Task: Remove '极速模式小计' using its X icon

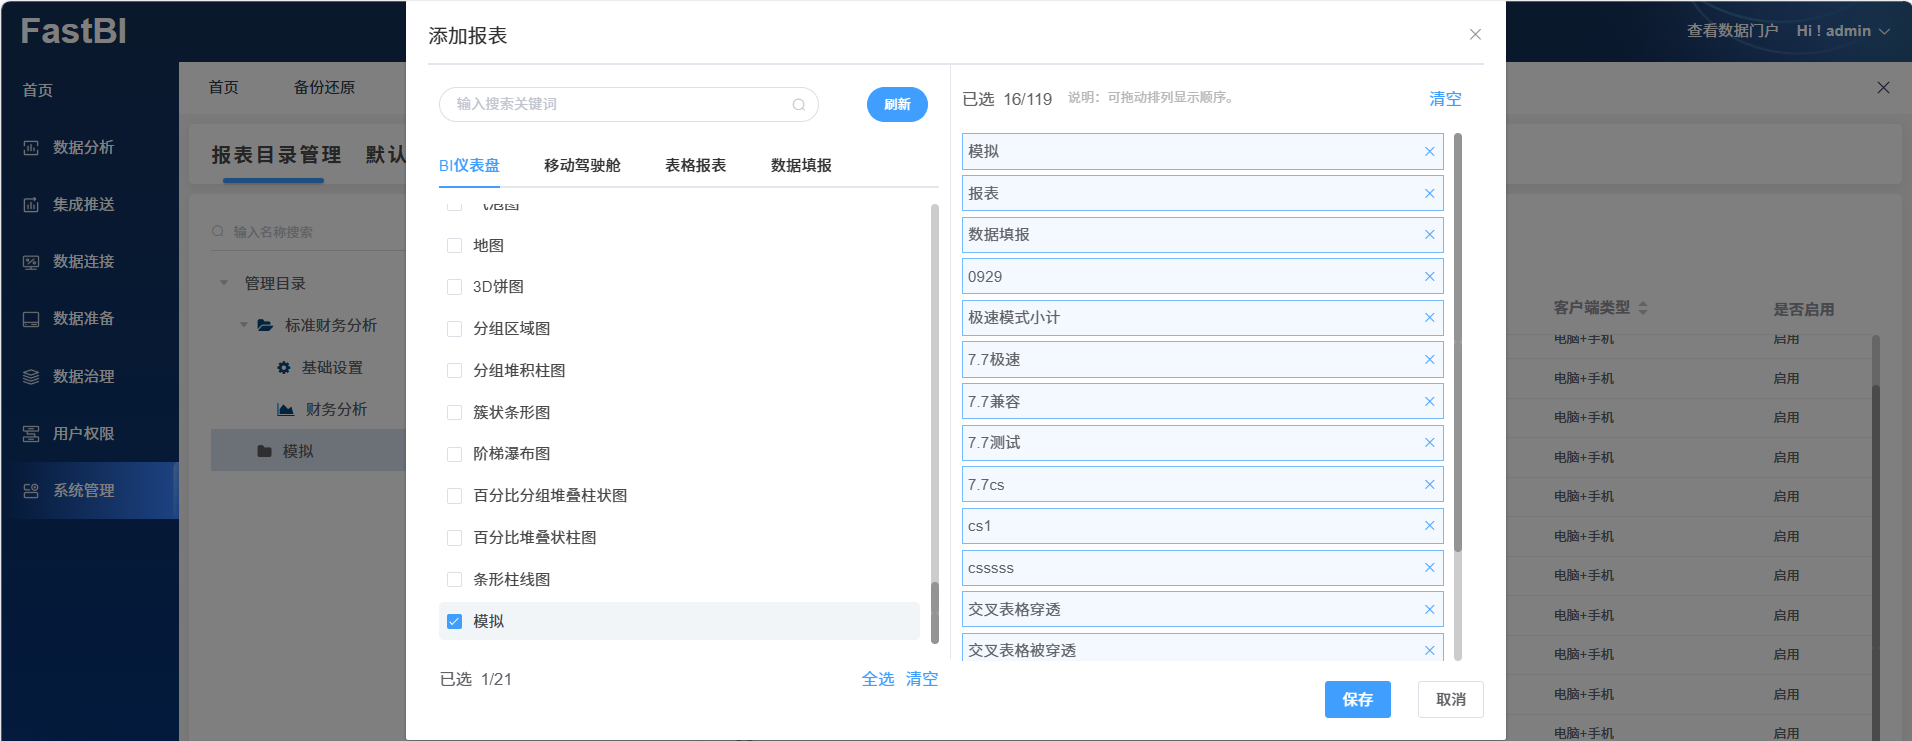Action: (x=1429, y=318)
